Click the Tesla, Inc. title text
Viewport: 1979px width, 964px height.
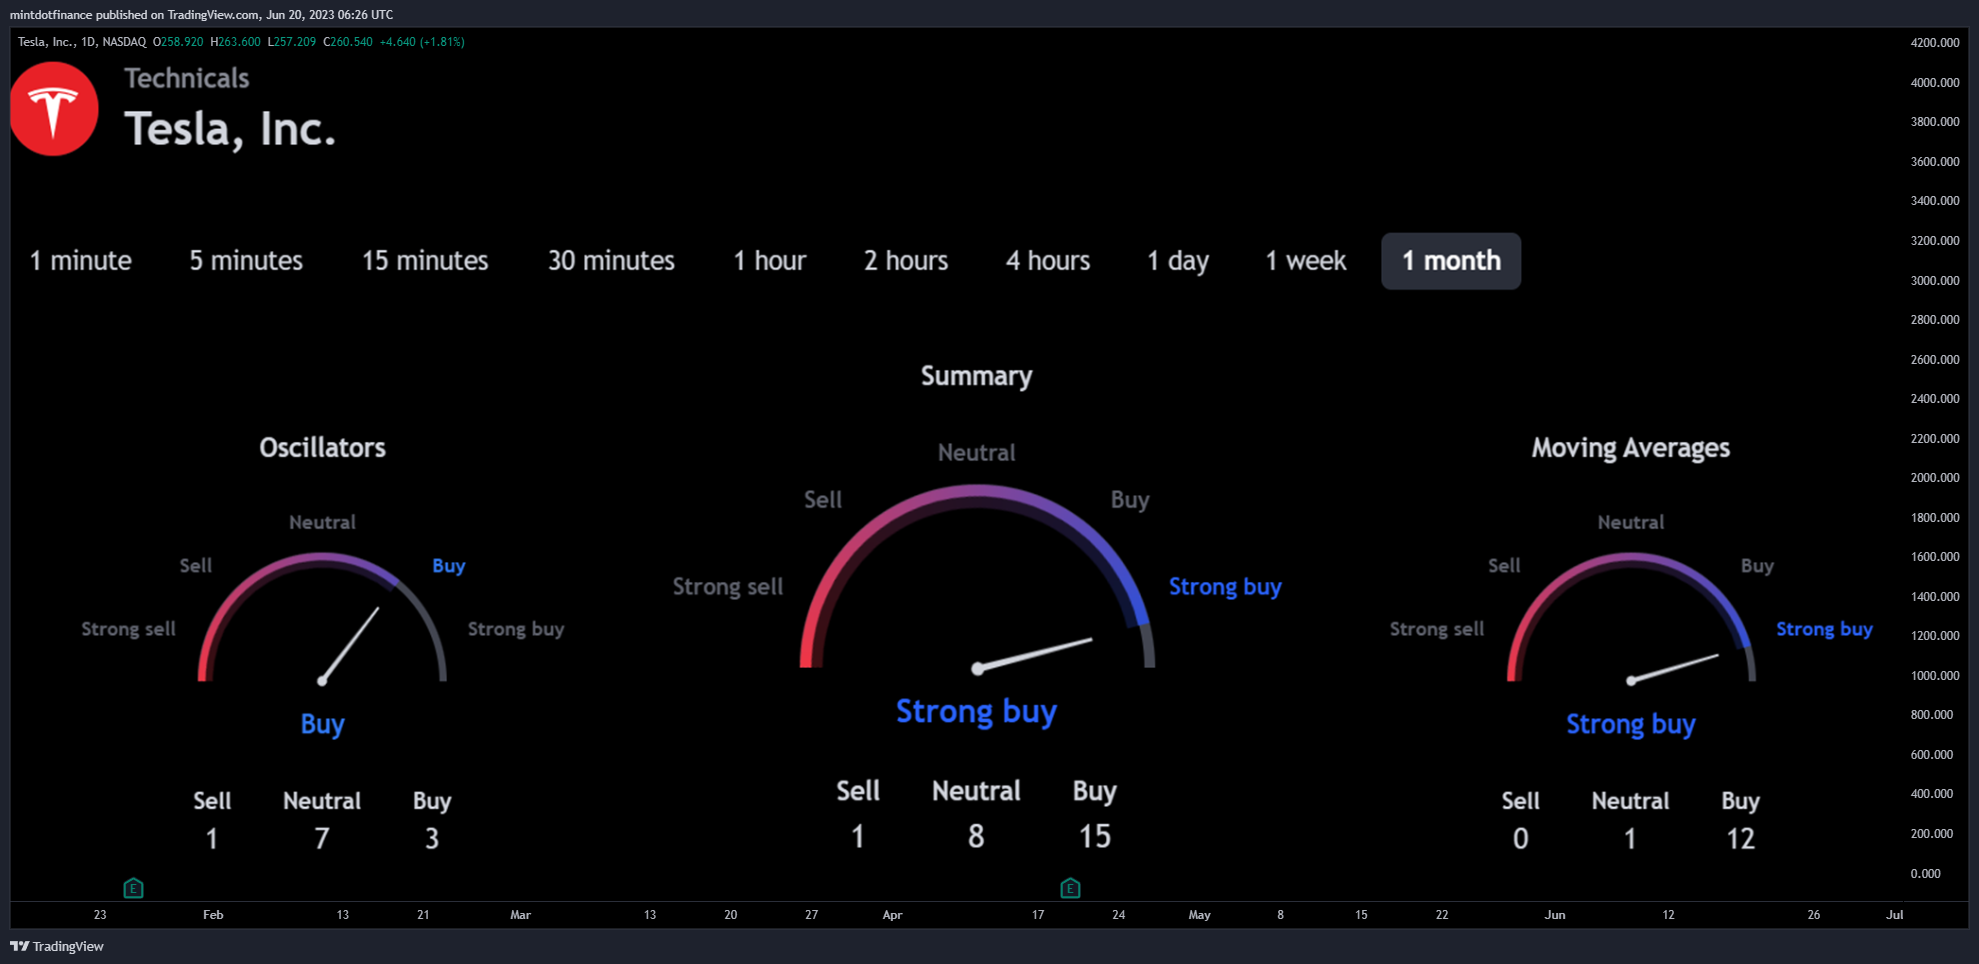coord(230,130)
